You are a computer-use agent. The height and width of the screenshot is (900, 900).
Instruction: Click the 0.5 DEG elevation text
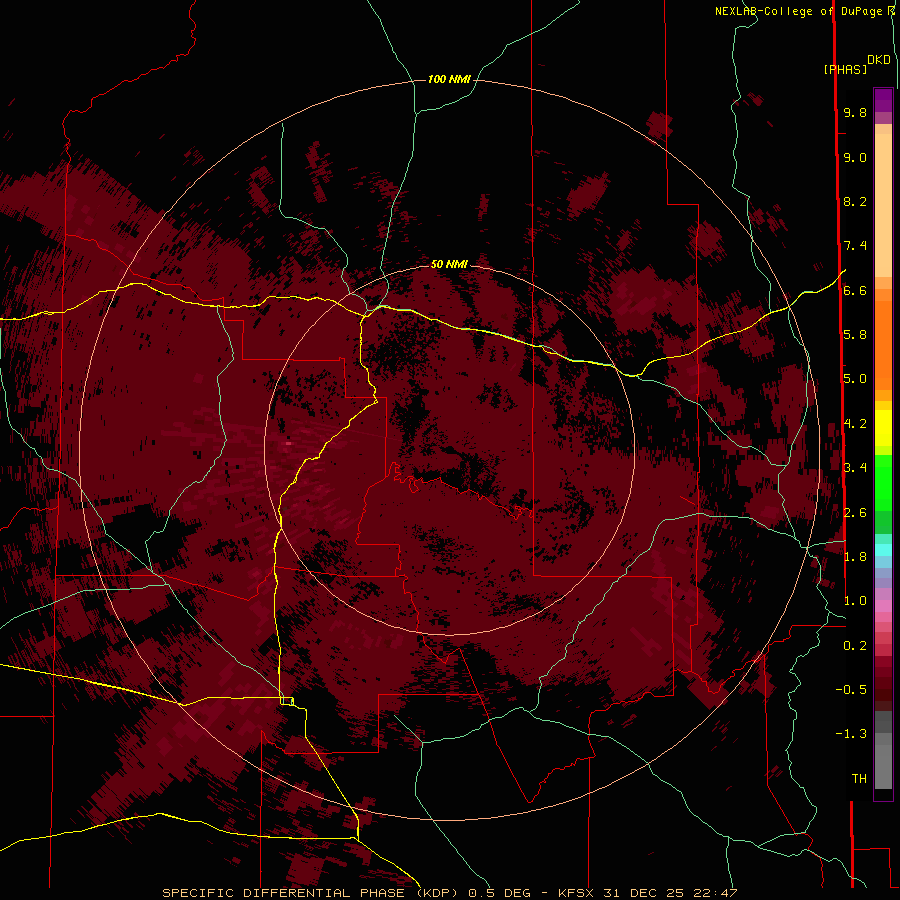click(x=501, y=893)
